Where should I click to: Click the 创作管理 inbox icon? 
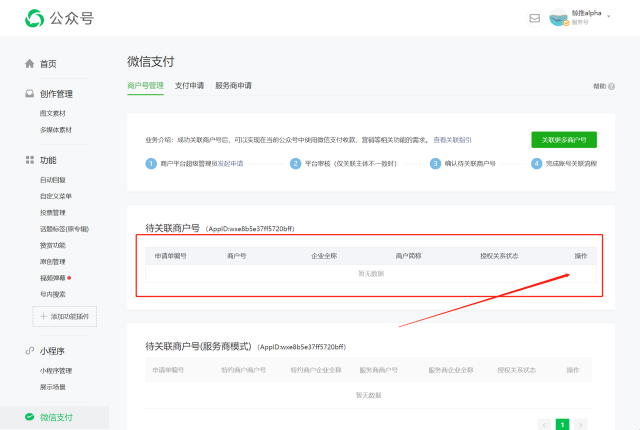[30, 94]
